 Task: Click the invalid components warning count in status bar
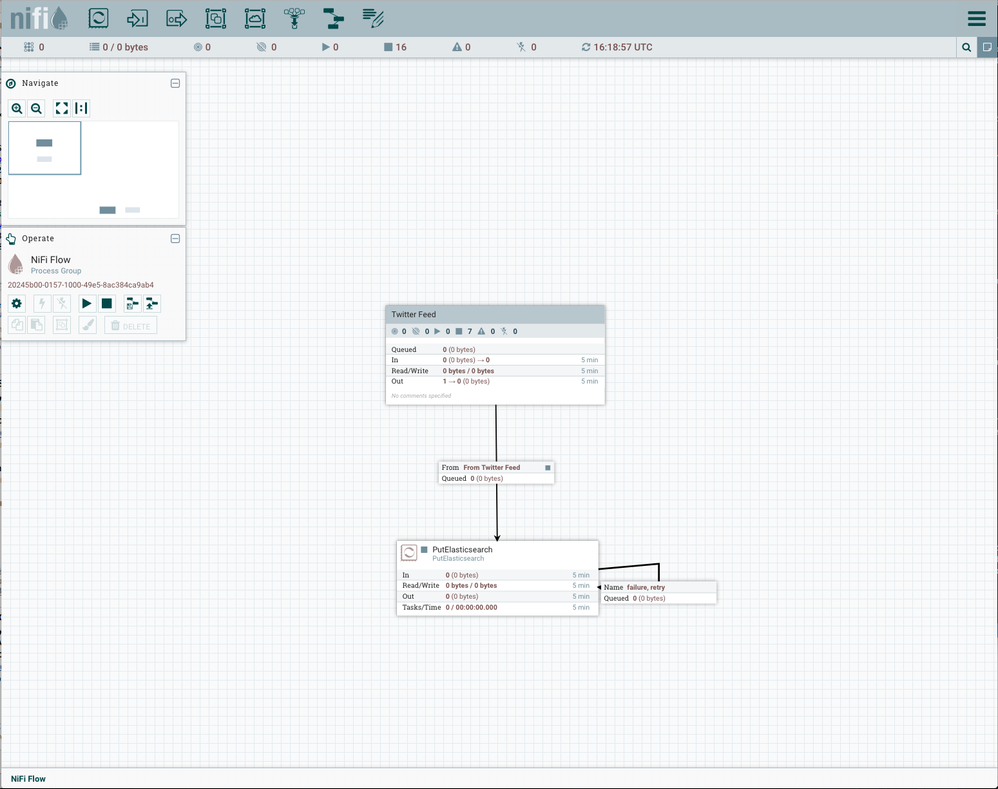[461, 47]
